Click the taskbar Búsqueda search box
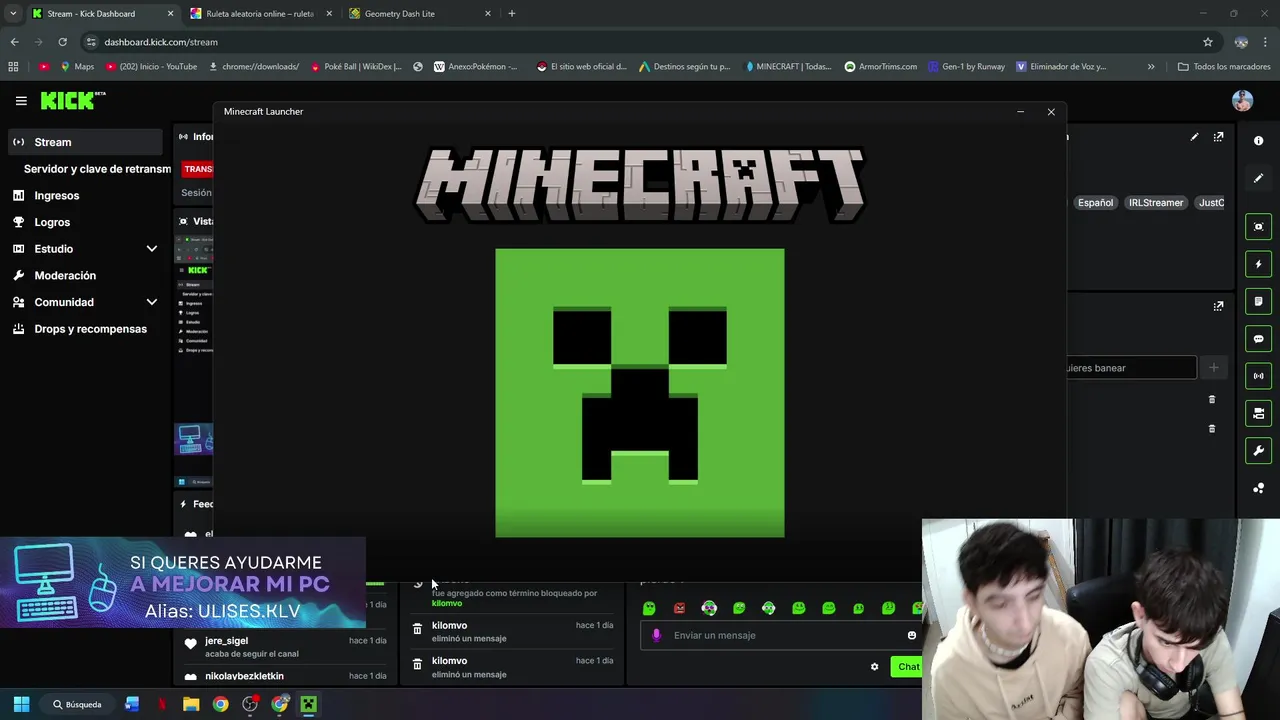The width and height of the screenshot is (1280, 720). click(78, 704)
